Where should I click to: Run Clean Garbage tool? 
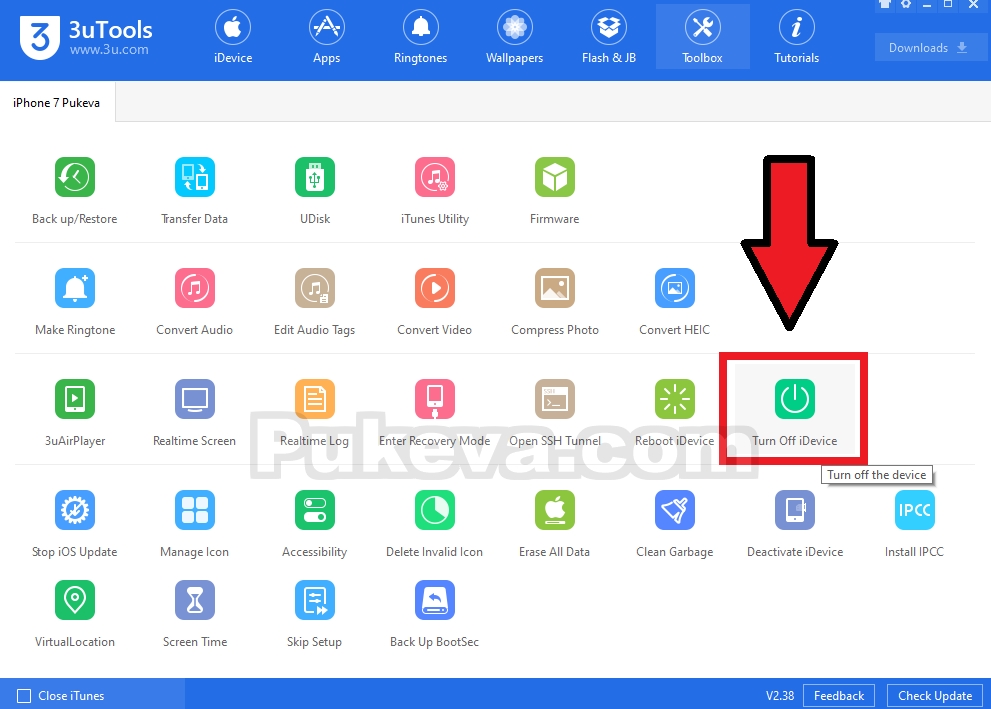point(675,510)
